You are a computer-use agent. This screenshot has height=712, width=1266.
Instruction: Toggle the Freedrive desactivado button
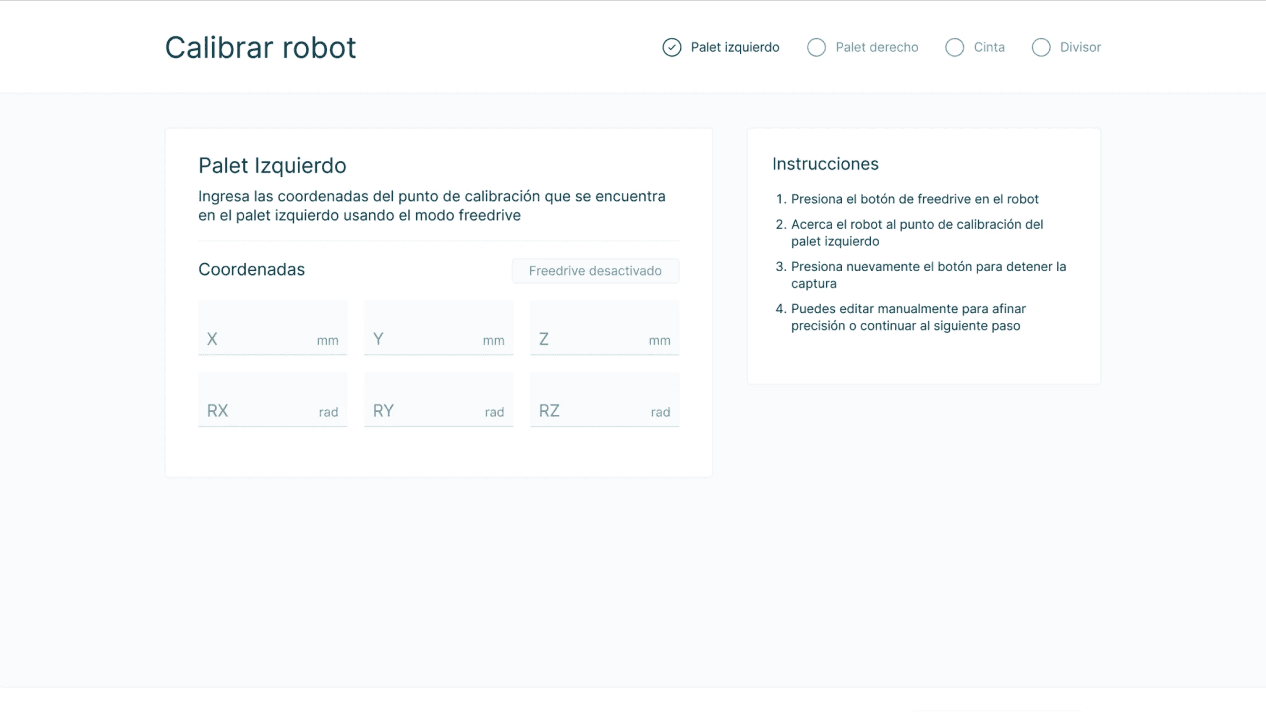595,271
